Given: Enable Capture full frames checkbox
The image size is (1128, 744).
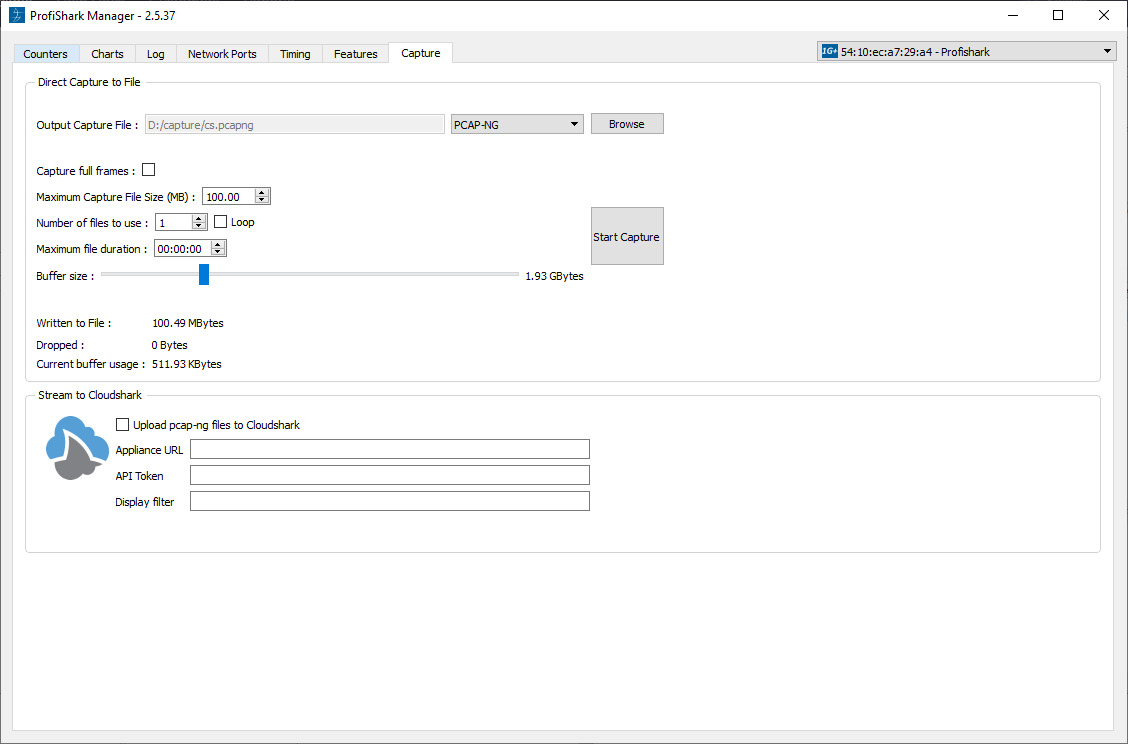Looking at the screenshot, I should pos(149,170).
